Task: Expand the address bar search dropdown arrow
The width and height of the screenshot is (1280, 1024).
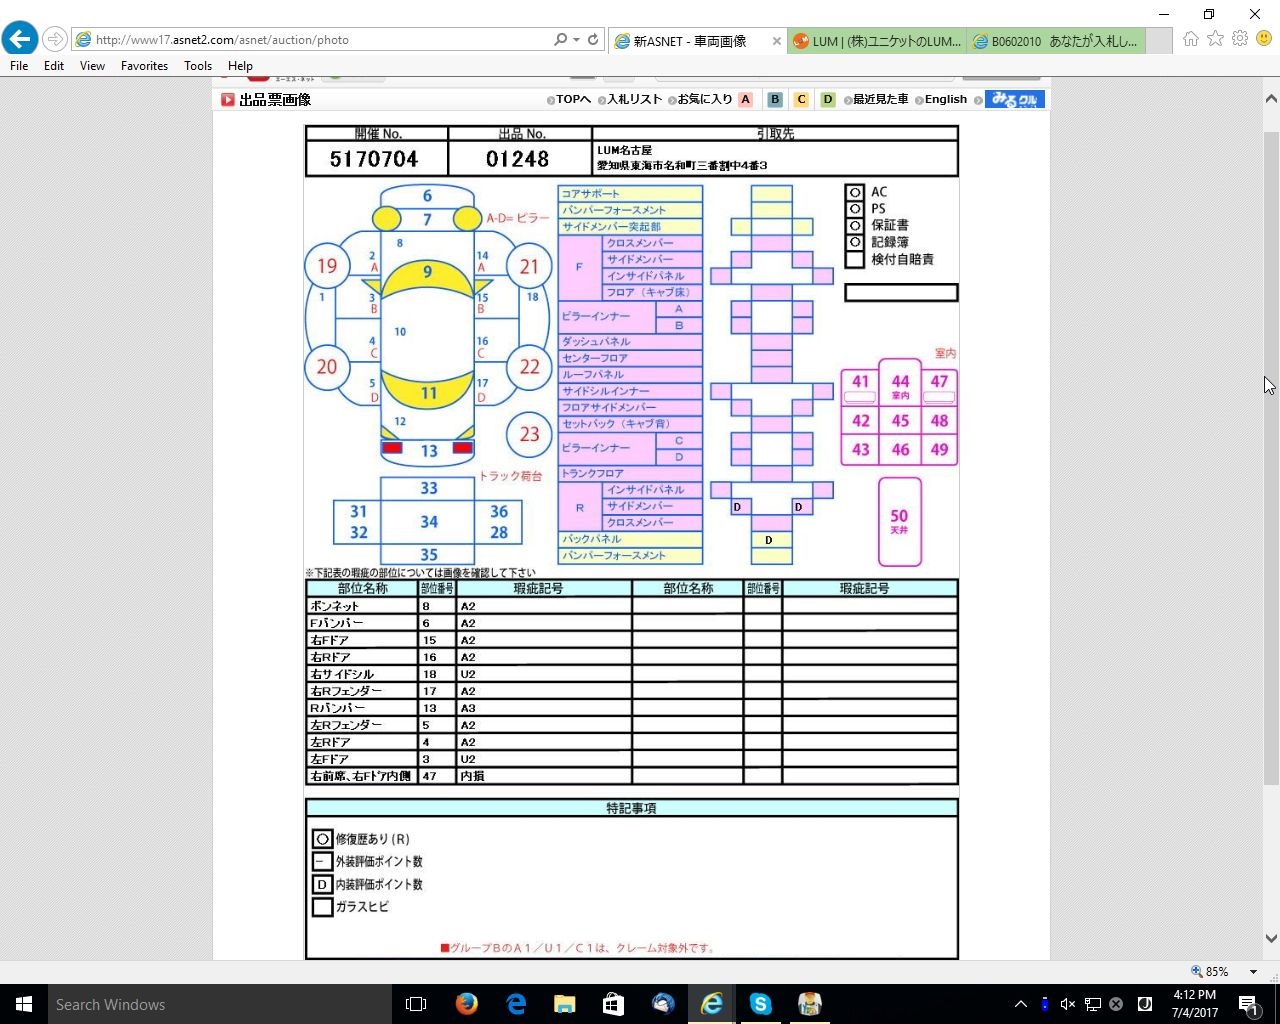Action: (x=576, y=40)
